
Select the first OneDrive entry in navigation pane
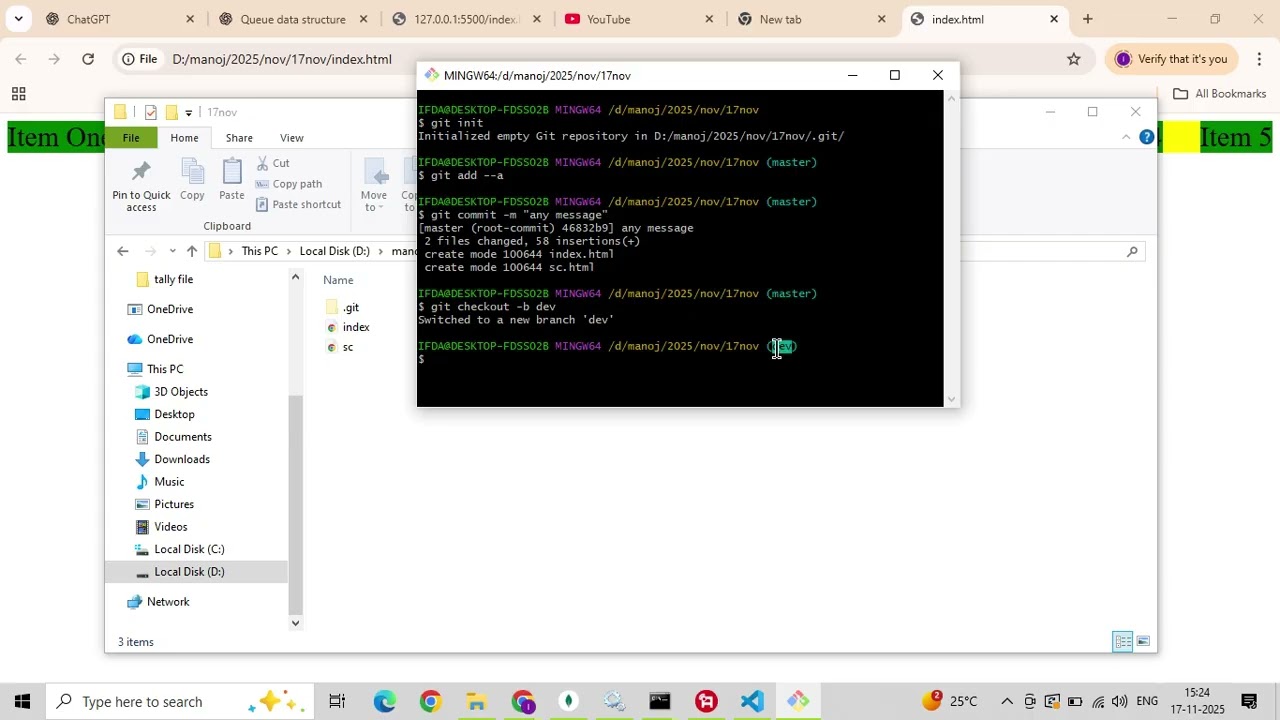coord(170,309)
